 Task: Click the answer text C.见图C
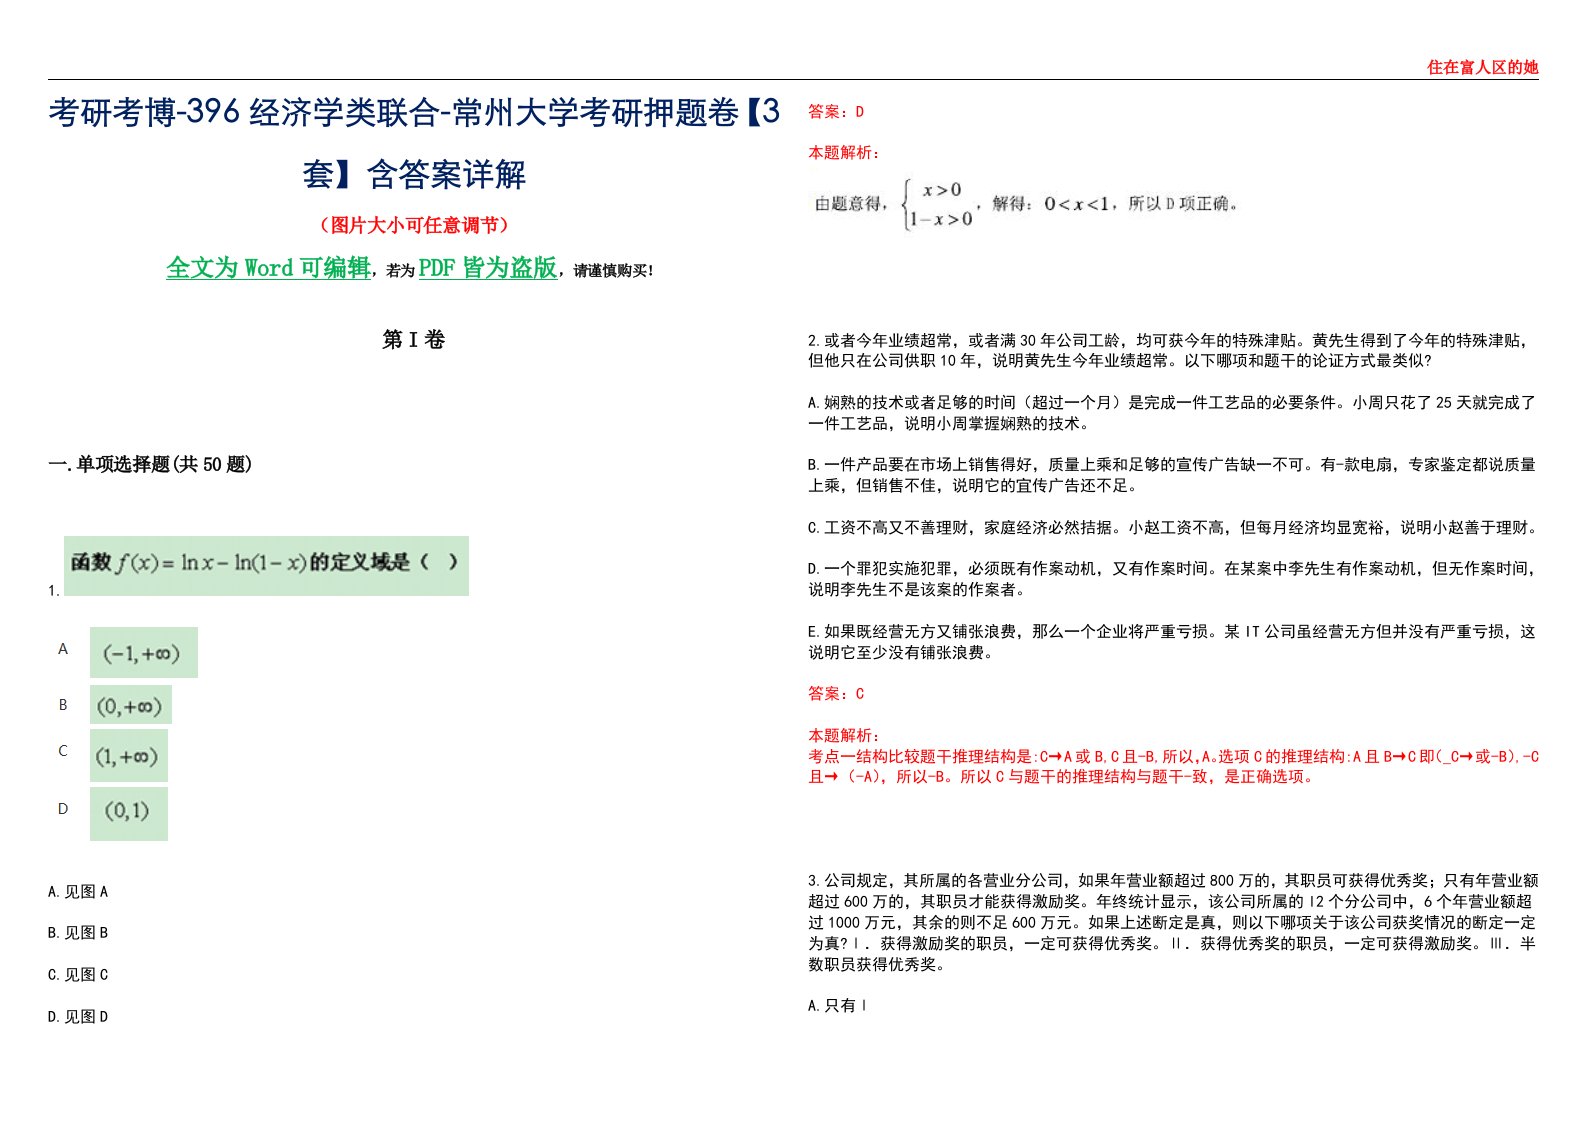pyautogui.click(x=78, y=975)
